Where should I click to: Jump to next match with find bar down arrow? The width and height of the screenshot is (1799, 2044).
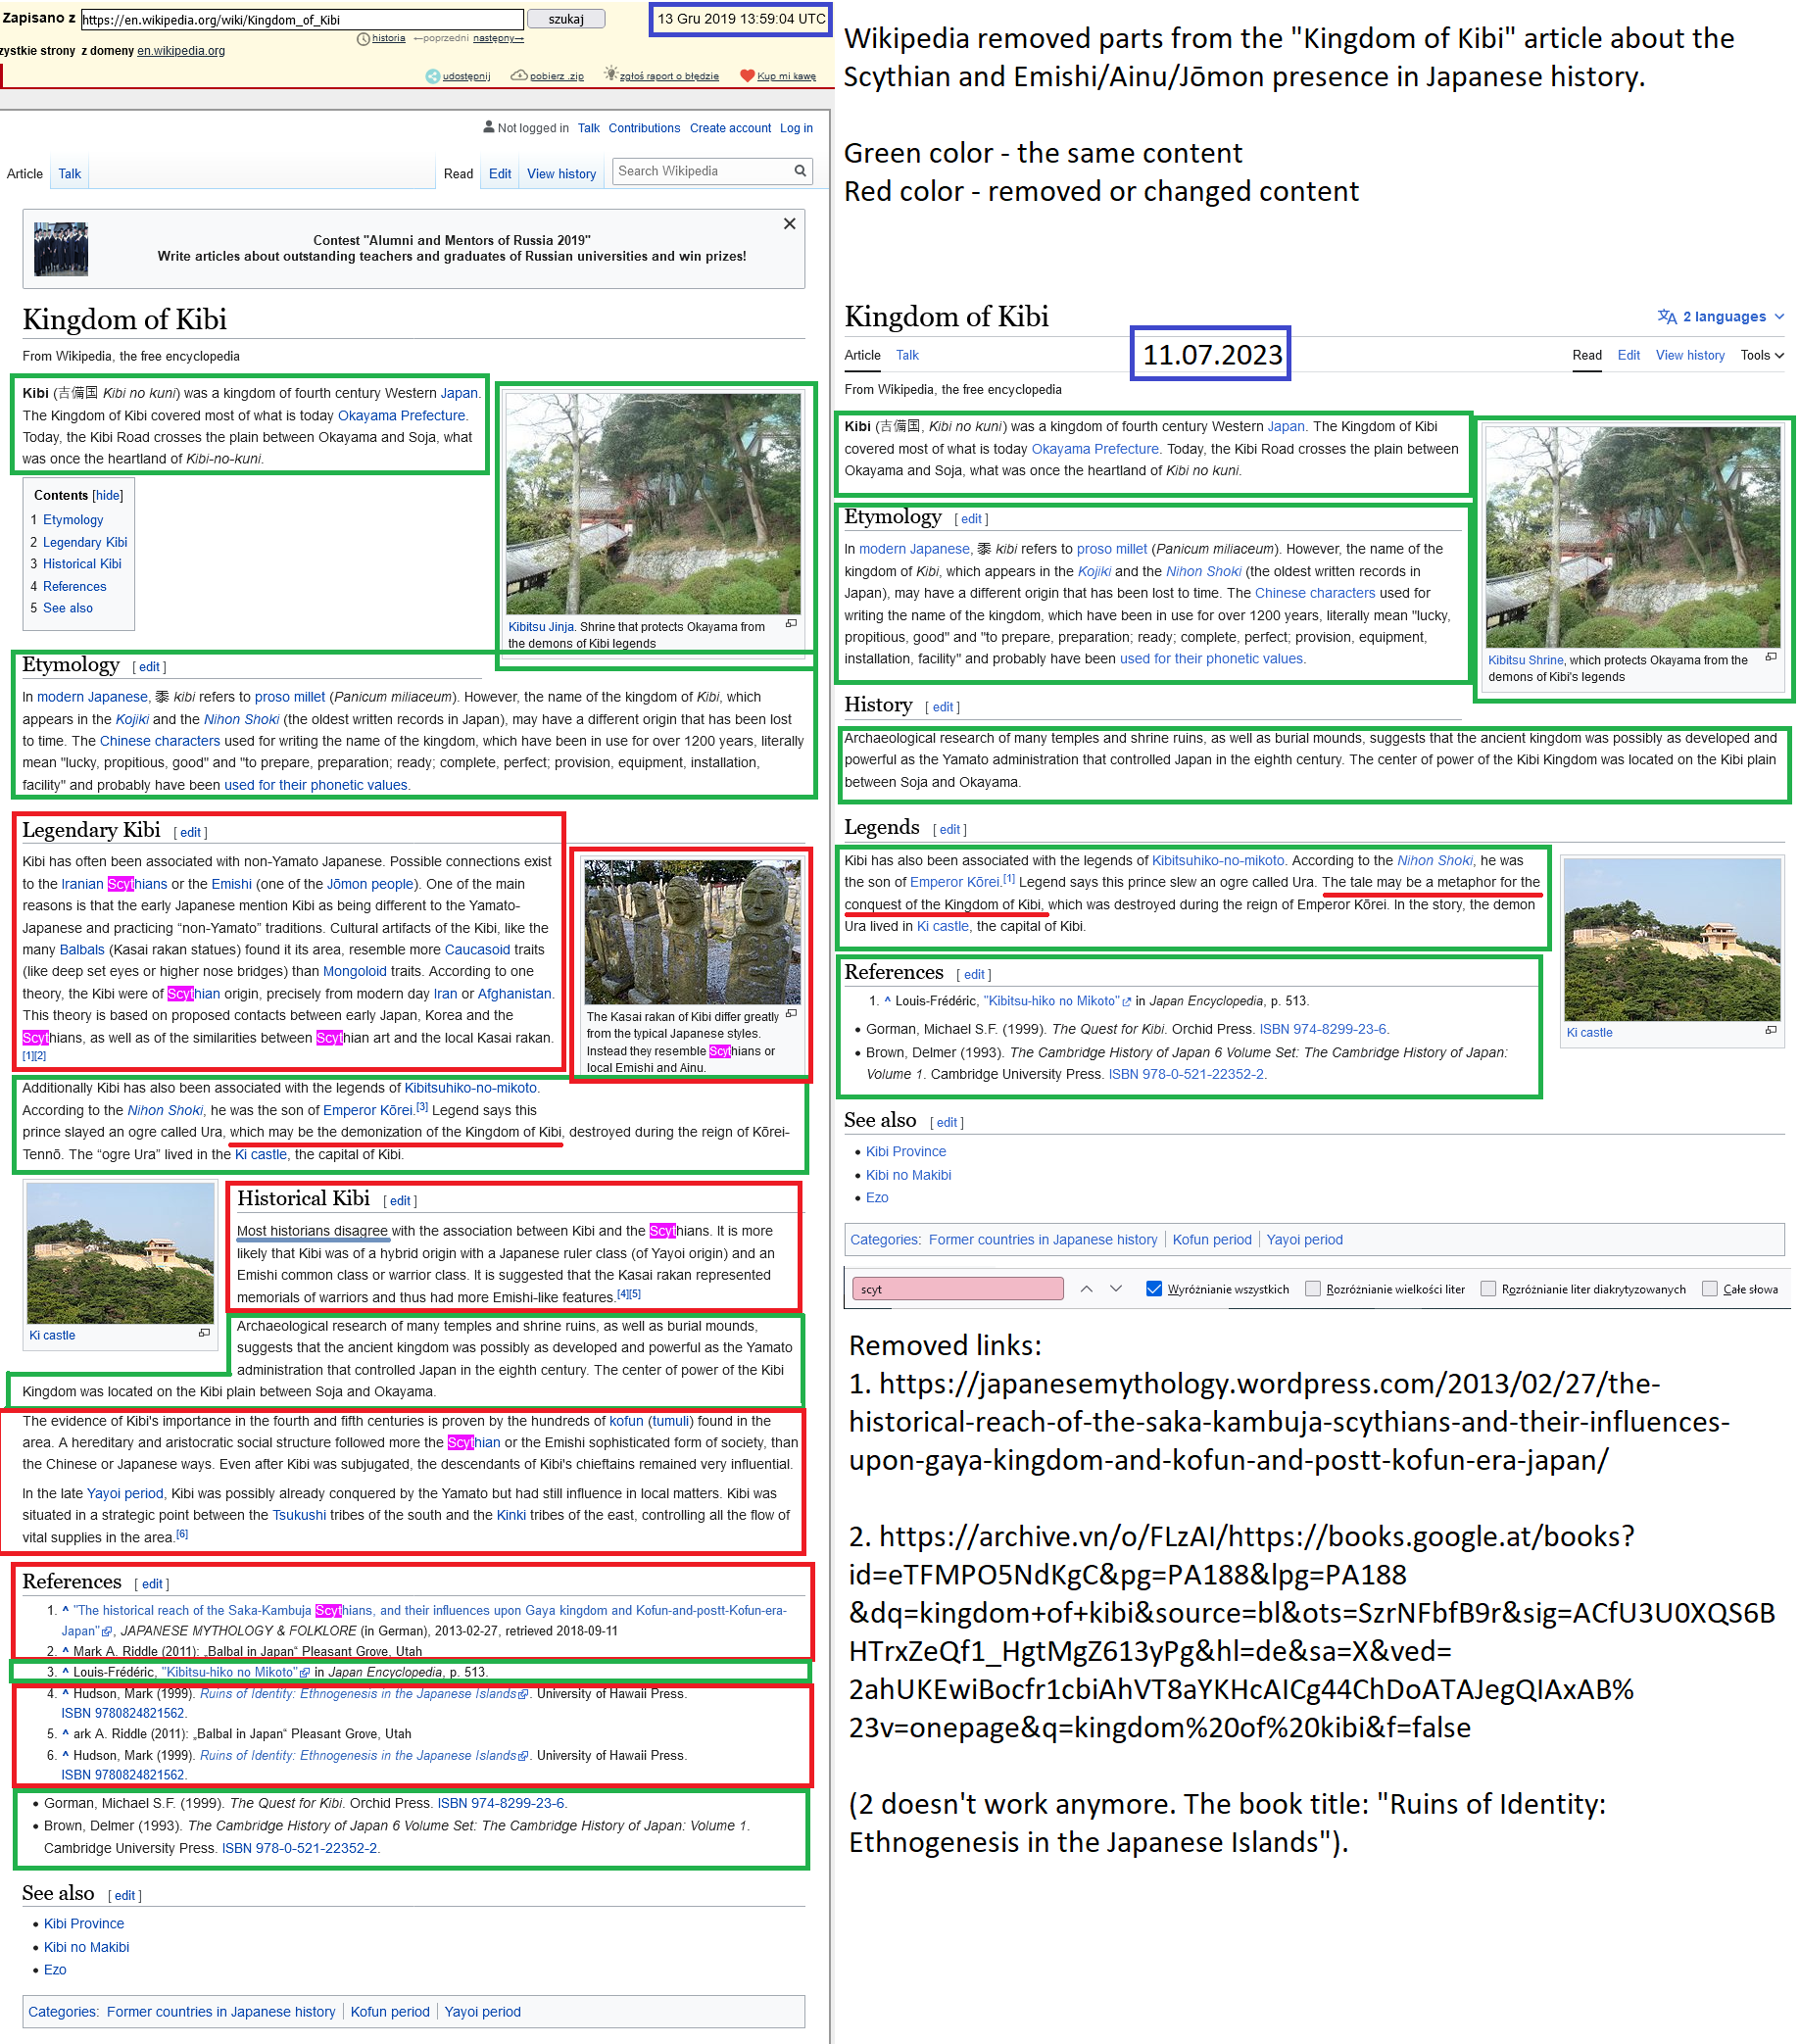click(x=1117, y=1289)
